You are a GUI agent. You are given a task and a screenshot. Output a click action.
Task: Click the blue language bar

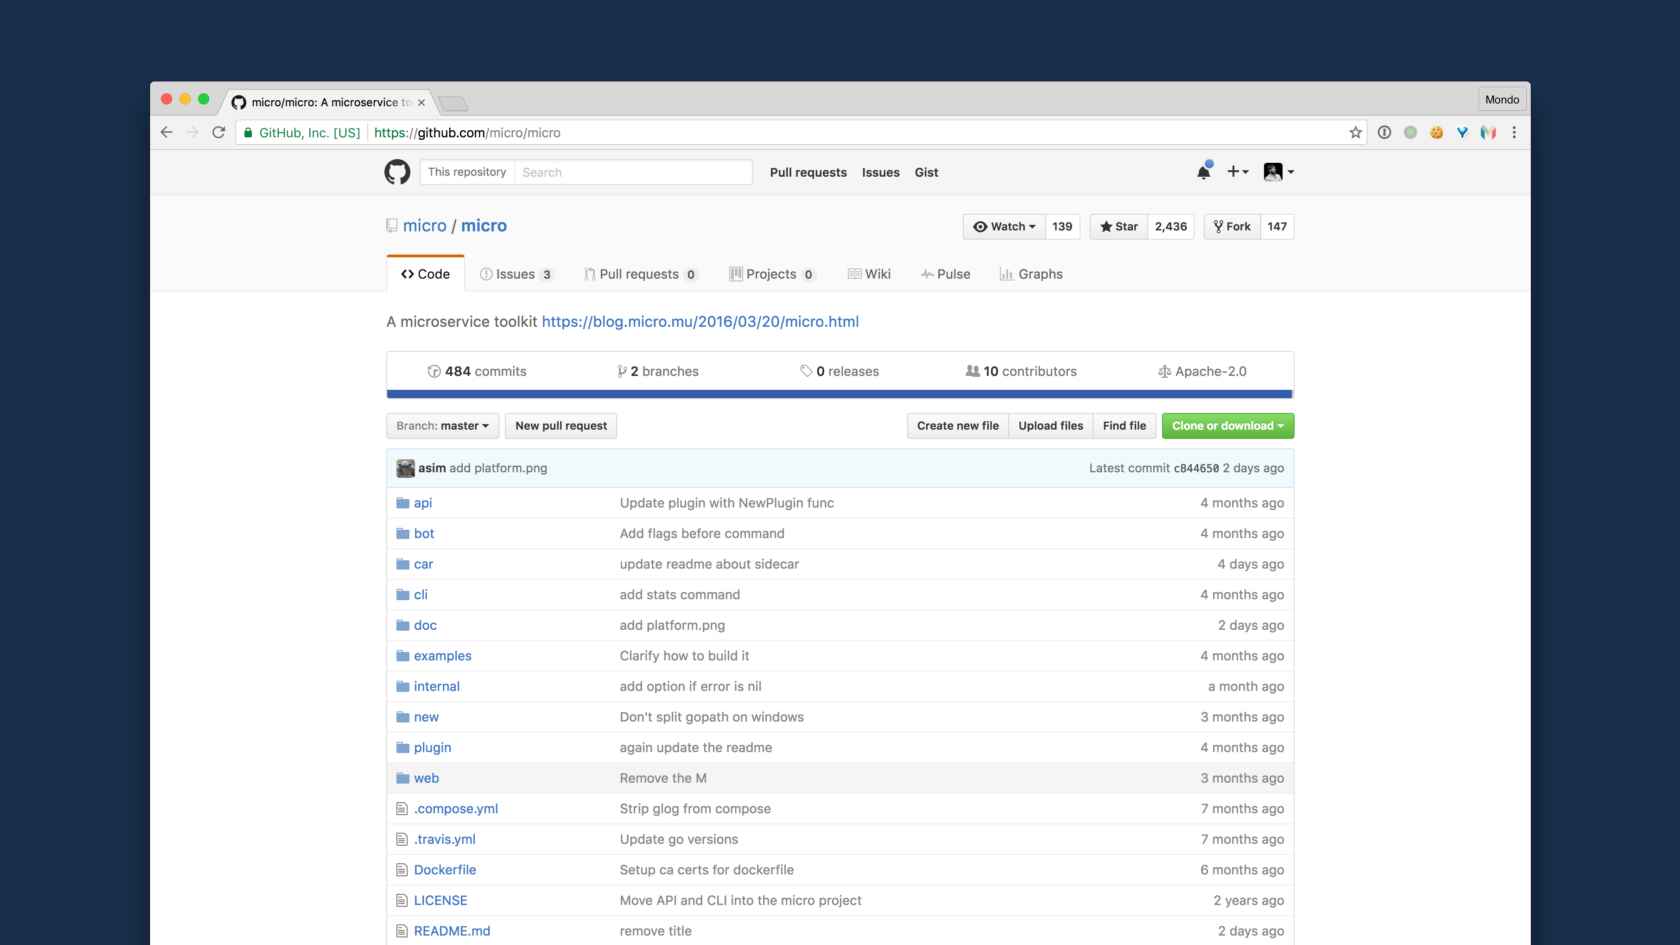point(840,394)
